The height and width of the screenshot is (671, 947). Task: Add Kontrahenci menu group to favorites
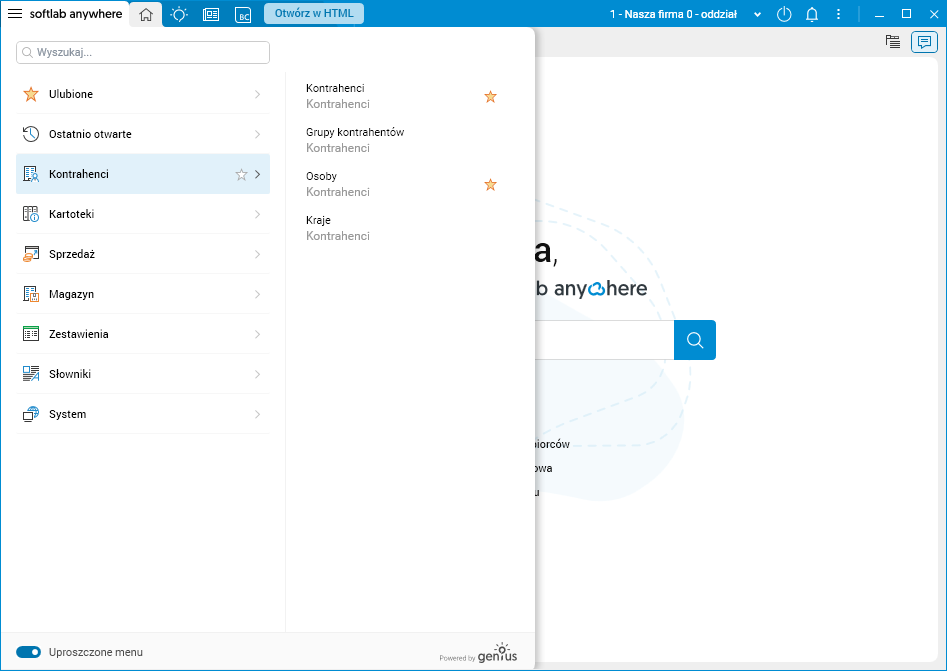click(x=241, y=175)
